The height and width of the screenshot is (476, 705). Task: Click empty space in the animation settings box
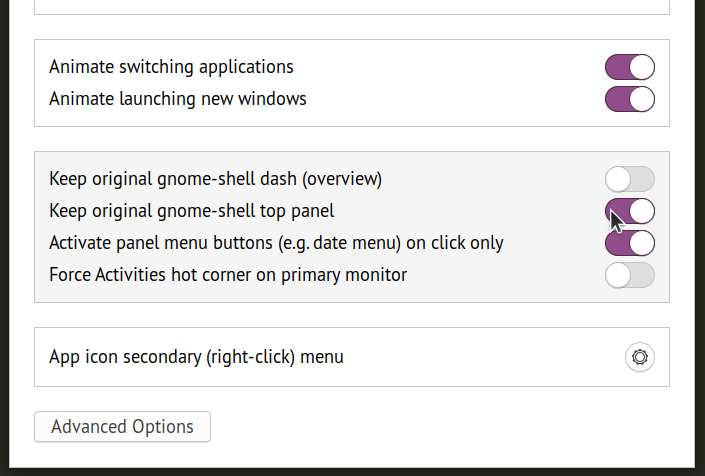450,83
